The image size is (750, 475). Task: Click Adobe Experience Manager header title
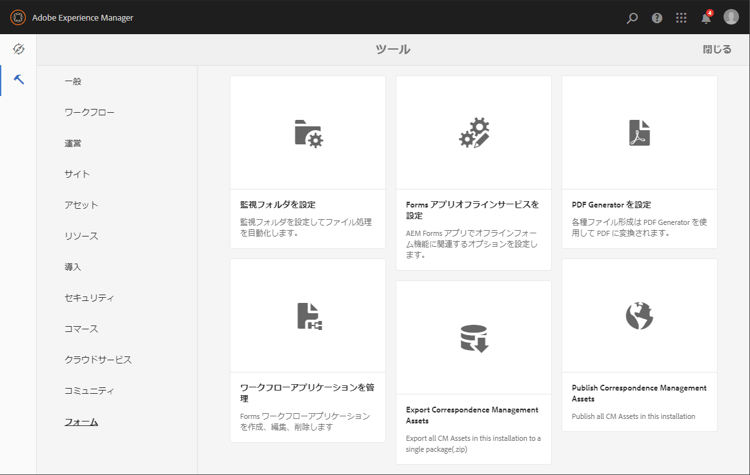[83, 18]
